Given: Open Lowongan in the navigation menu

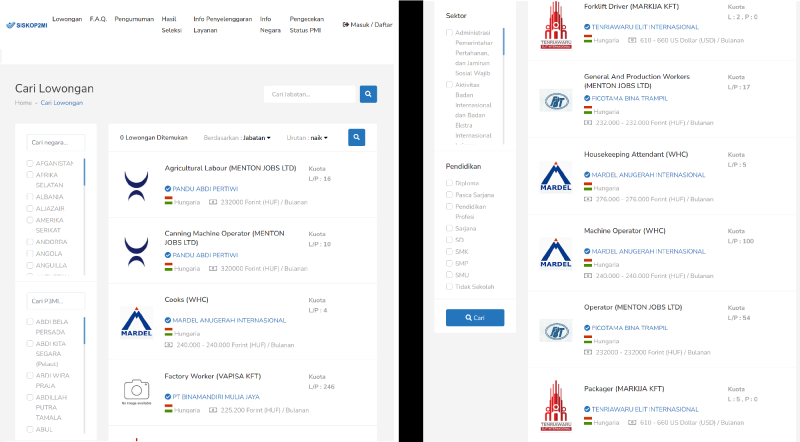Looking at the screenshot, I should [x=67, y=19].
